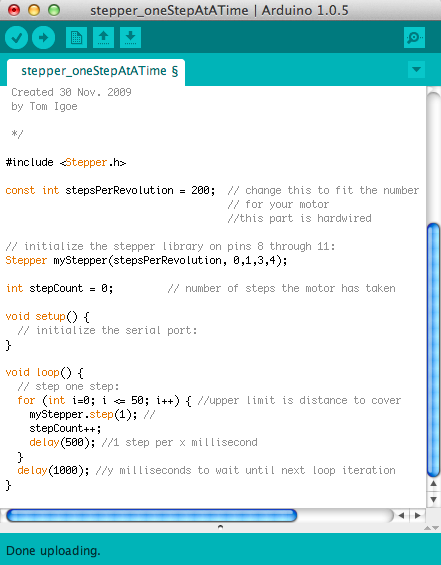Save the sketch with the down-arrow icon
The width and height of the screenshot is (441, 565).
(130, 37)
